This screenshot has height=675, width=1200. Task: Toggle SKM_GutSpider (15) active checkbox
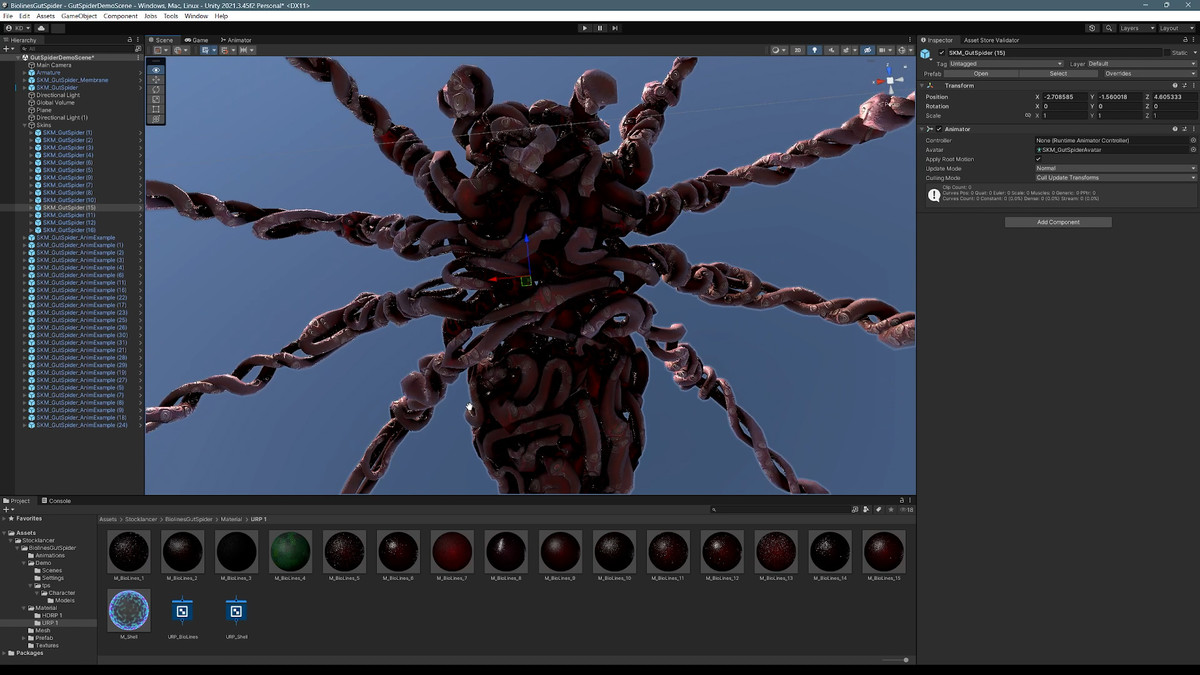(941, 53)
